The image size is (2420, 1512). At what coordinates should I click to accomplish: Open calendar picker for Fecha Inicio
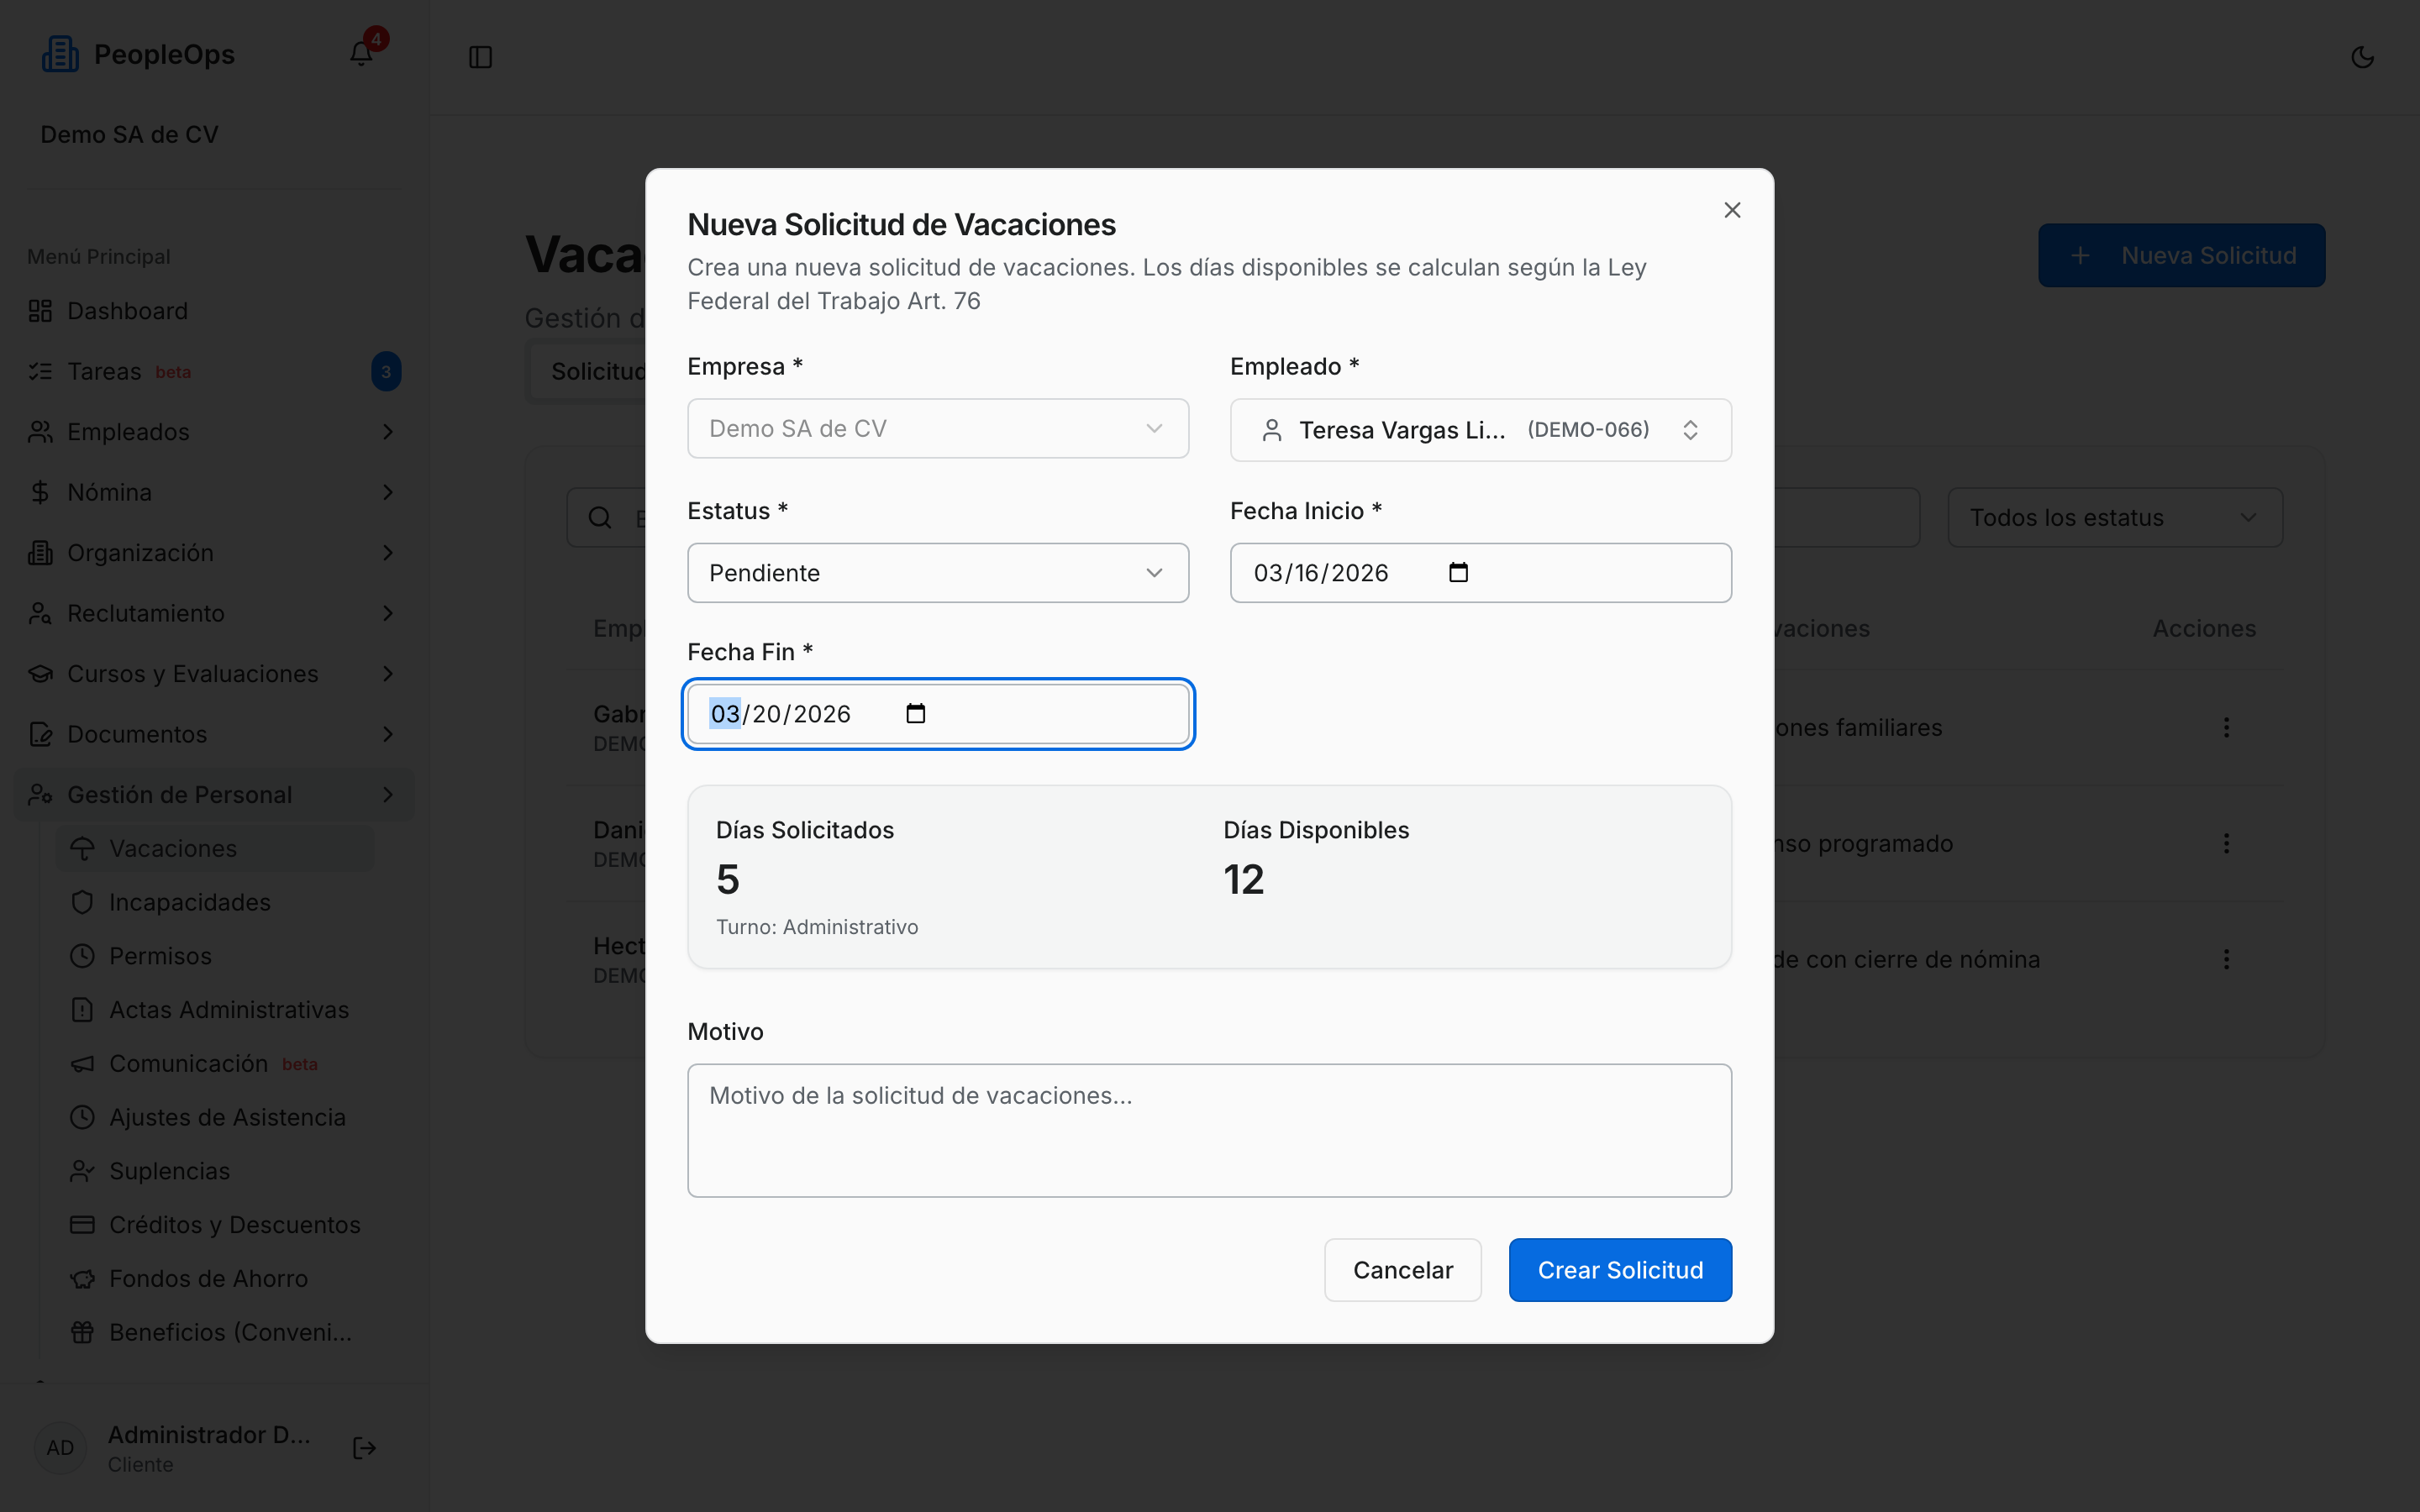coord(1458,573)
